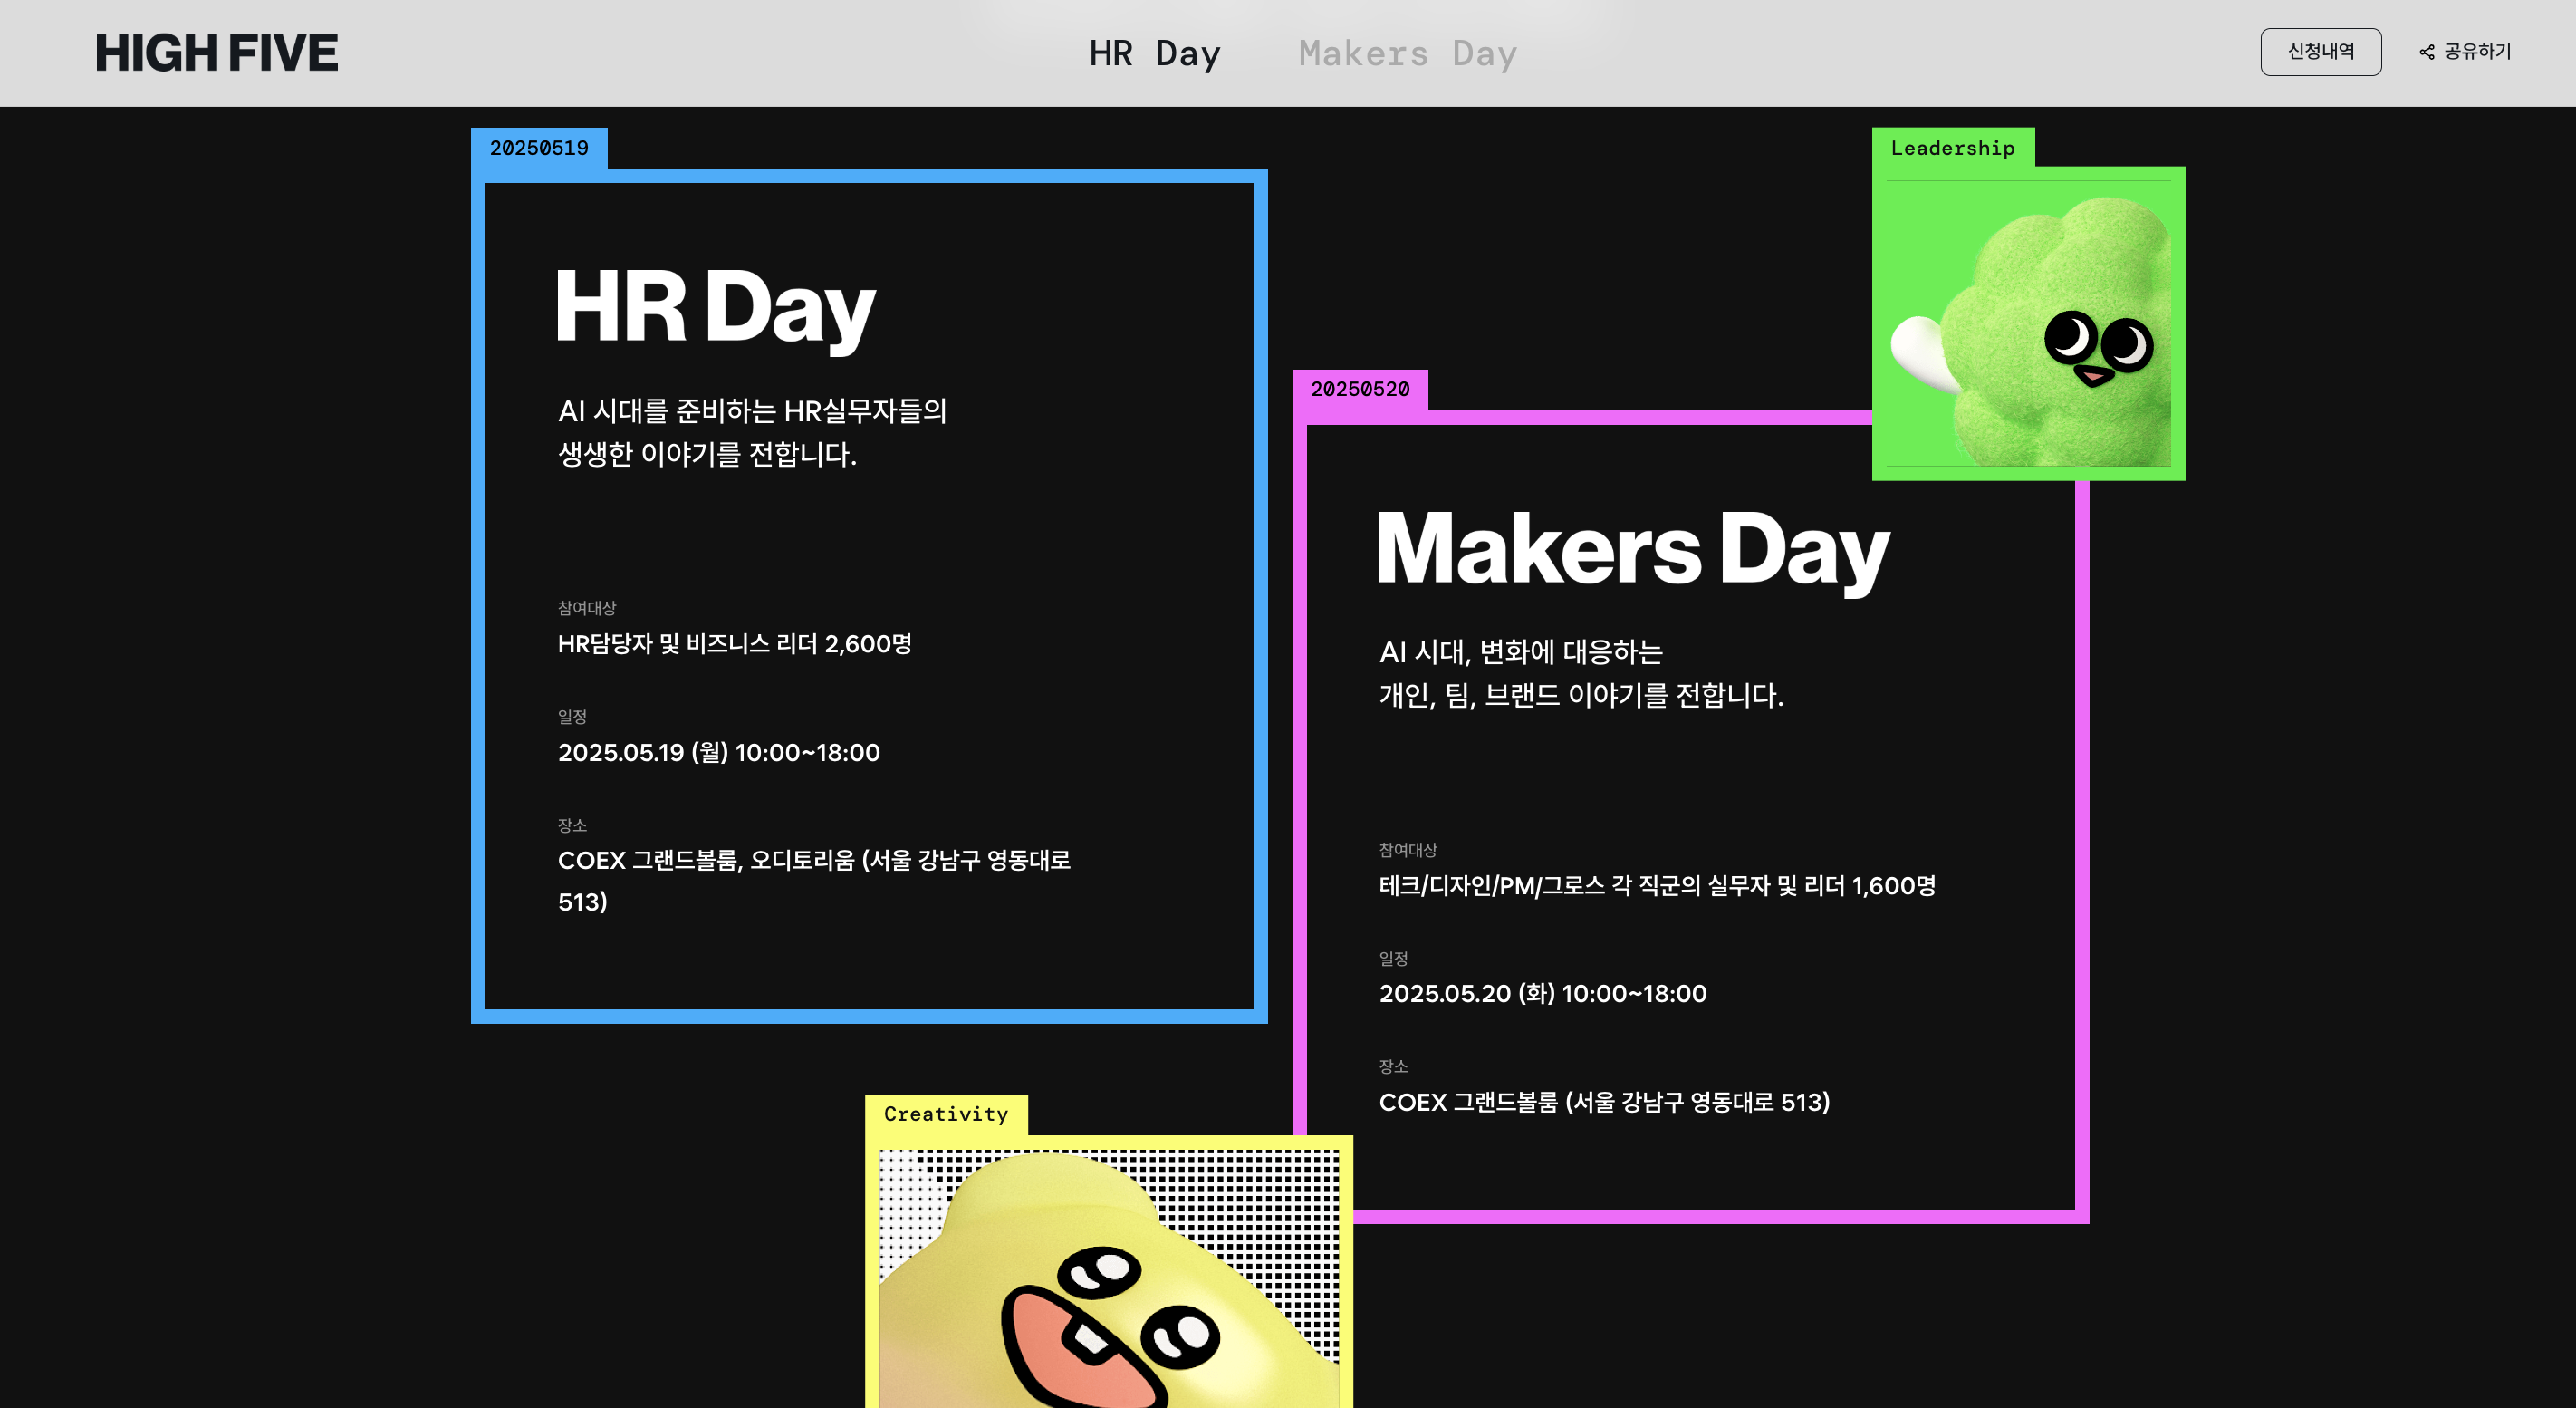Click the 20250519 blue date tag
Screen dimensions: 2576x1408
point(539,148)
